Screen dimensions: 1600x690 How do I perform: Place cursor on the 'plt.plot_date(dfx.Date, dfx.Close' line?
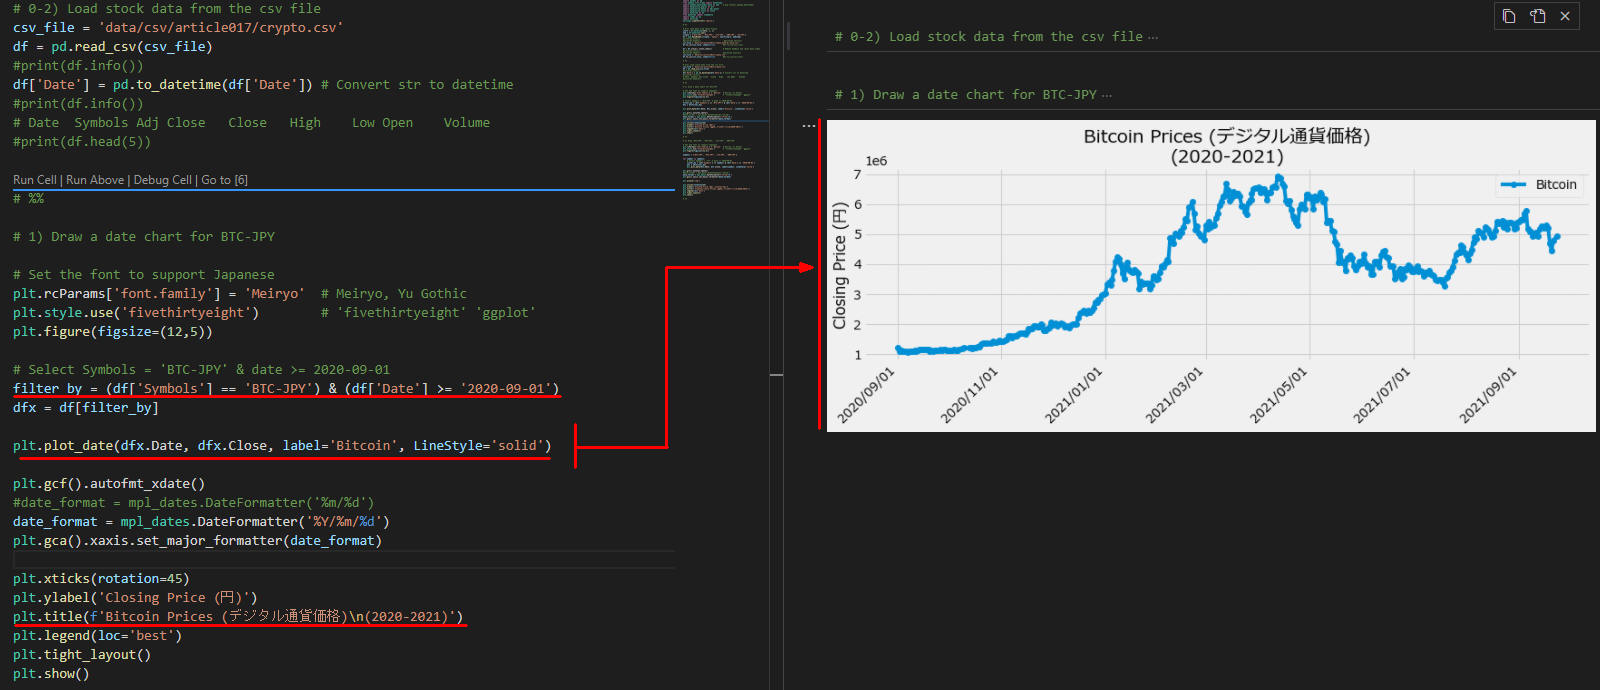(x=282, y=446)
